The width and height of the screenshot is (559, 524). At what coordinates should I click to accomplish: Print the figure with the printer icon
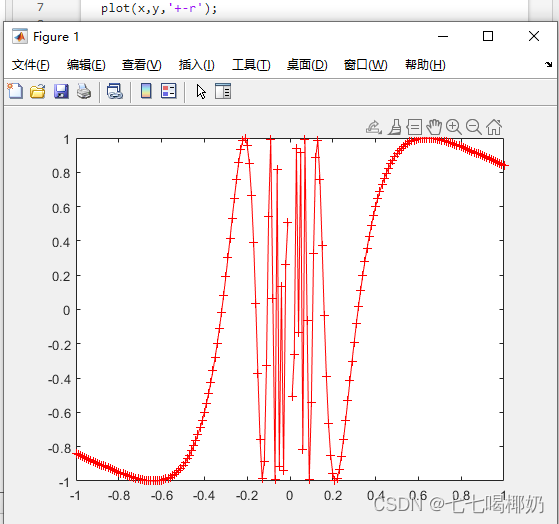(x=84, y=92)
